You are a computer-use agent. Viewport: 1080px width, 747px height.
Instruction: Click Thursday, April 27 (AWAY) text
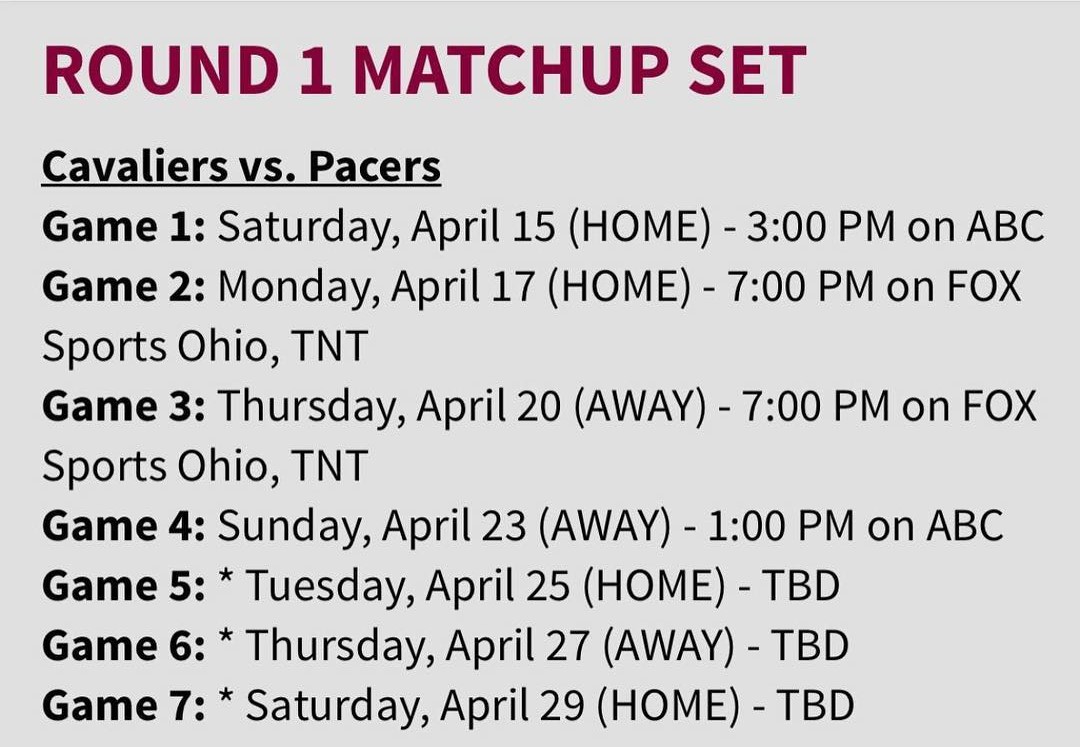[490, 646]
